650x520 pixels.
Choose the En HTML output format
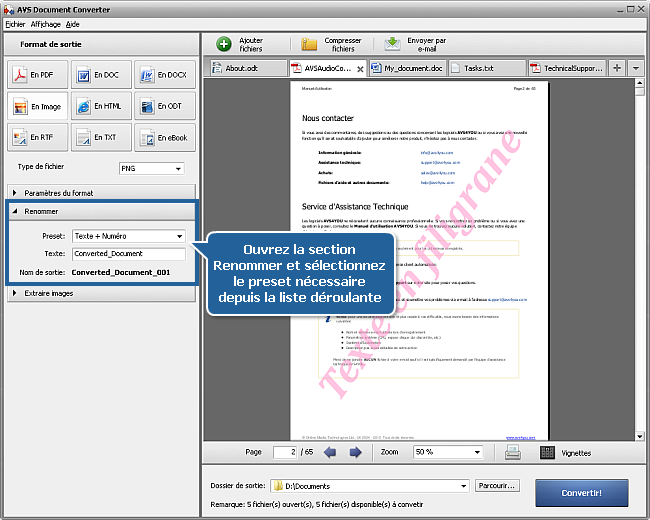(101, 106)
